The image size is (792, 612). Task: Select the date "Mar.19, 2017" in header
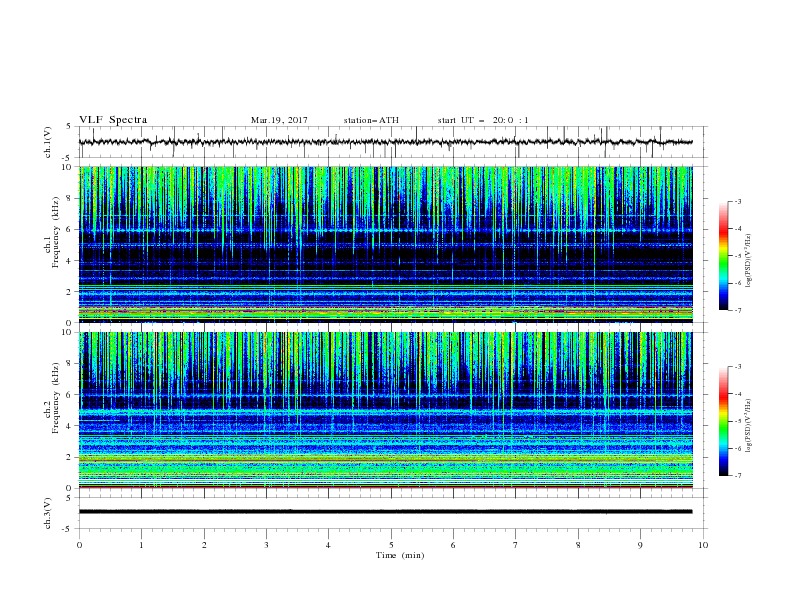click(x=279, y=120)
